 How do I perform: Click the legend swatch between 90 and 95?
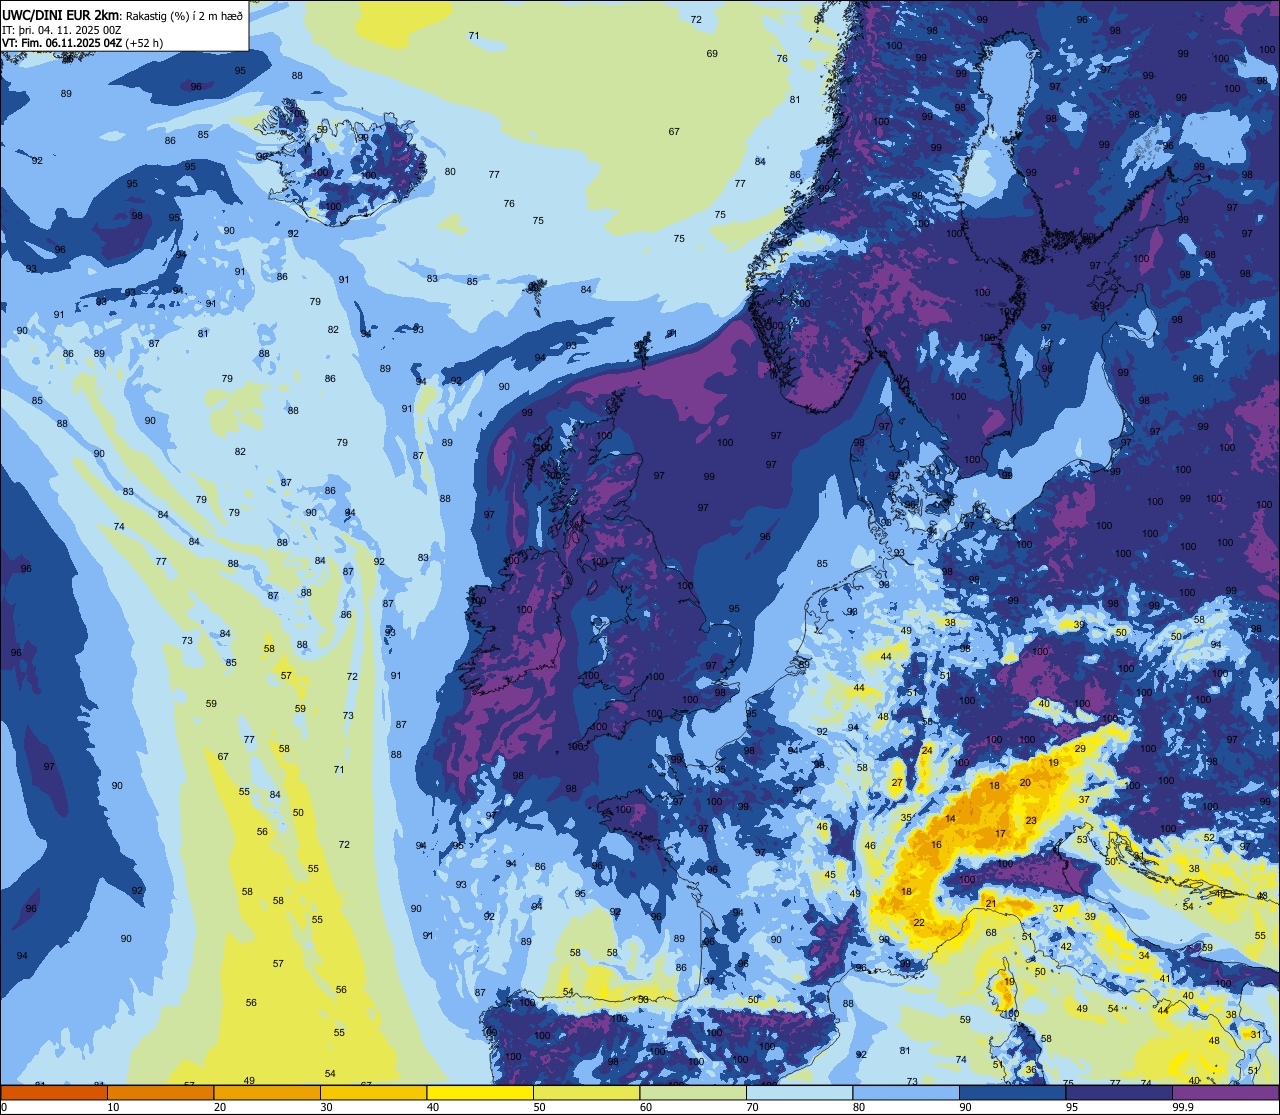[1012, 1092]
